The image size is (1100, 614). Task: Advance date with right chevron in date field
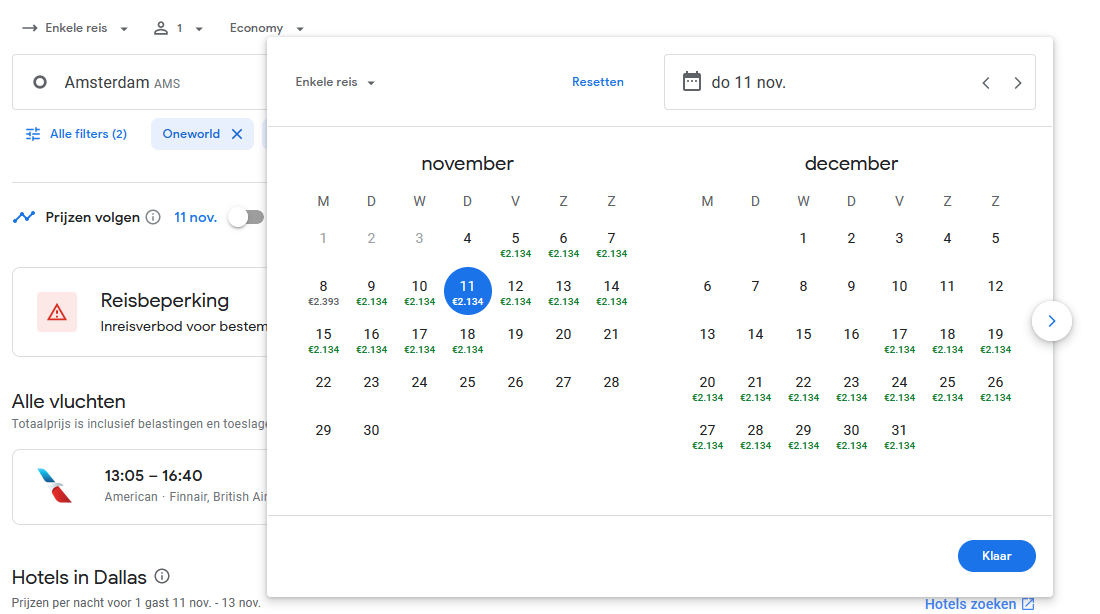coord(1018,83)
